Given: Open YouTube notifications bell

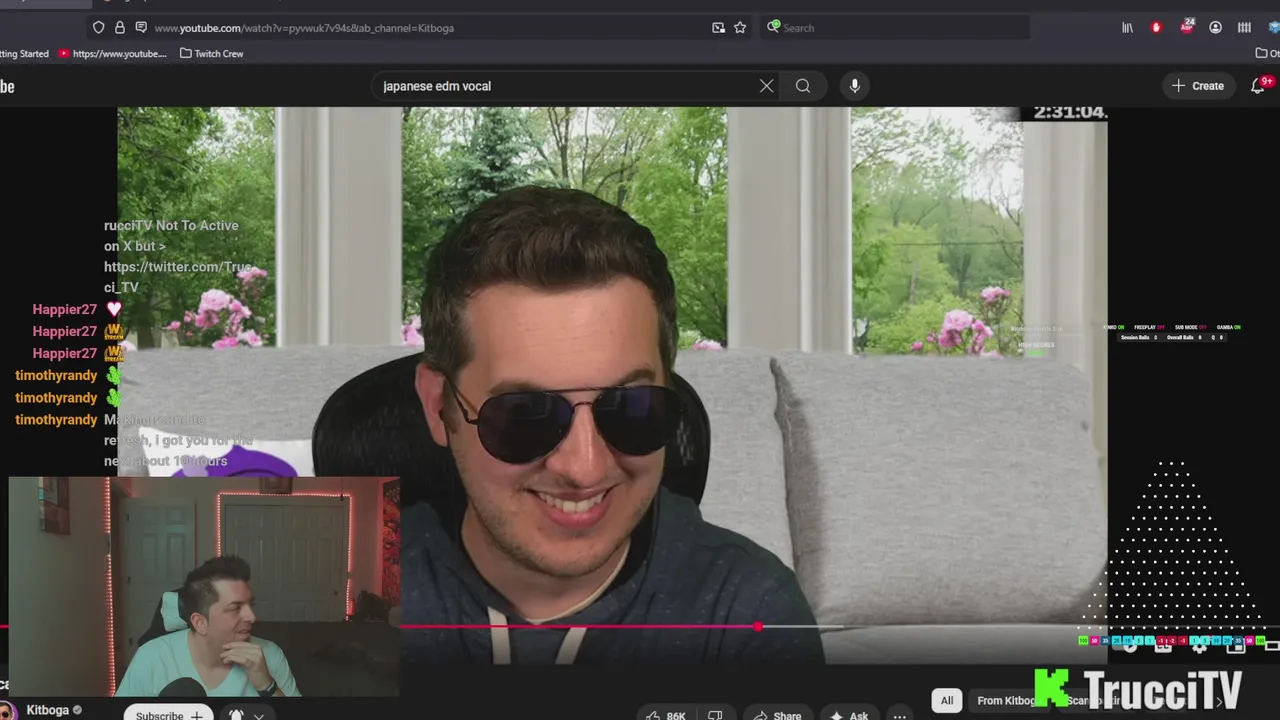Looking at the screenshot, I should point(1258,86).
